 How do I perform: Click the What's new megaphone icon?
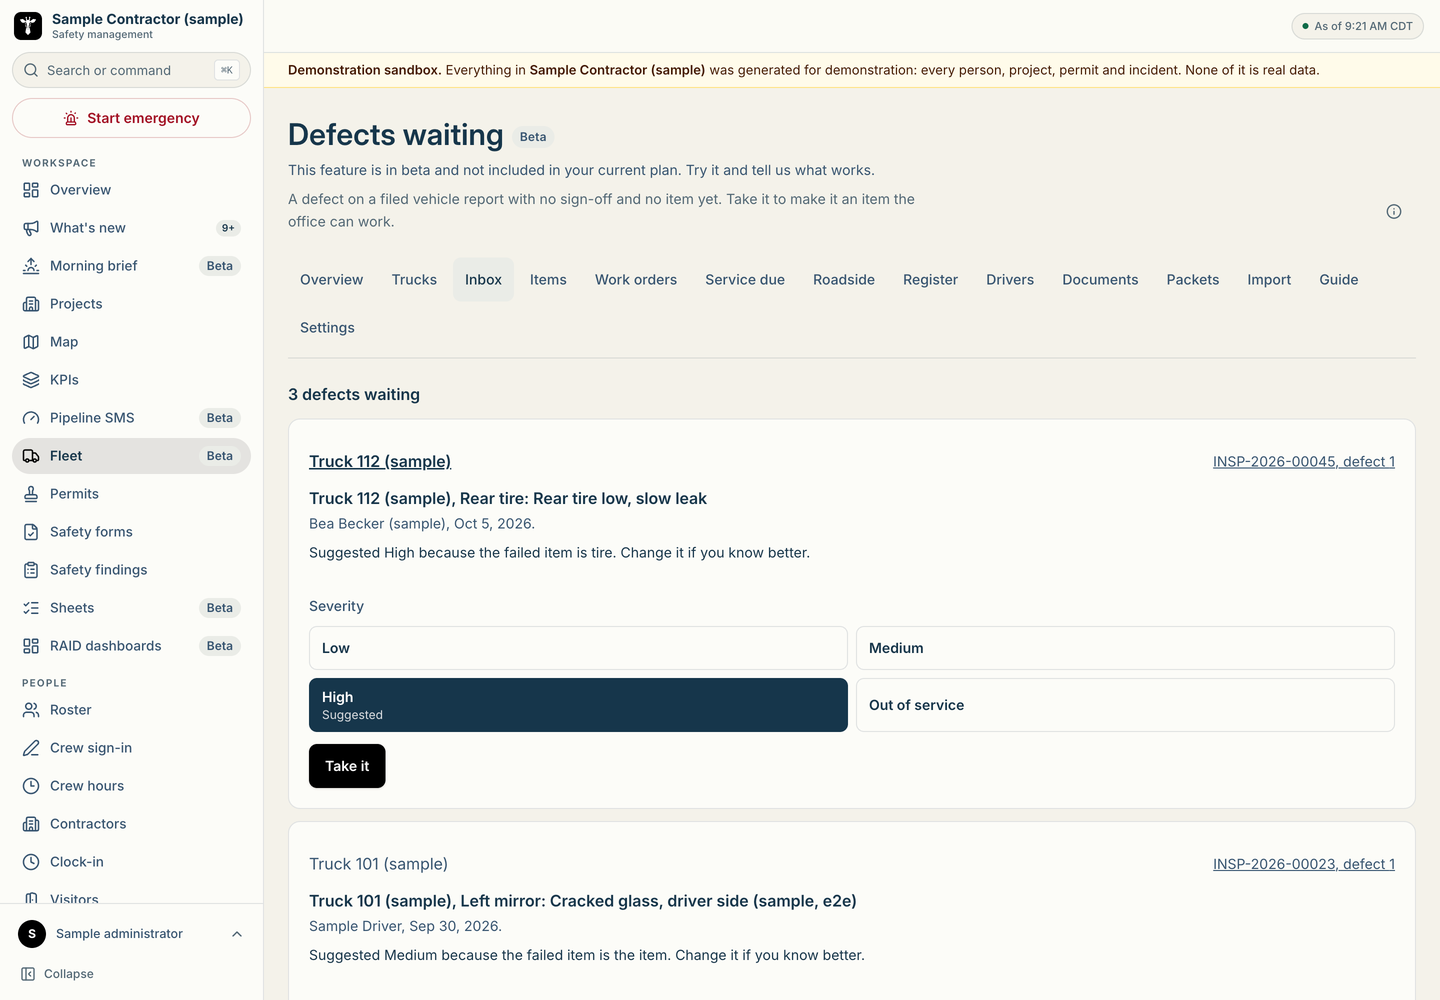point(31,228)
